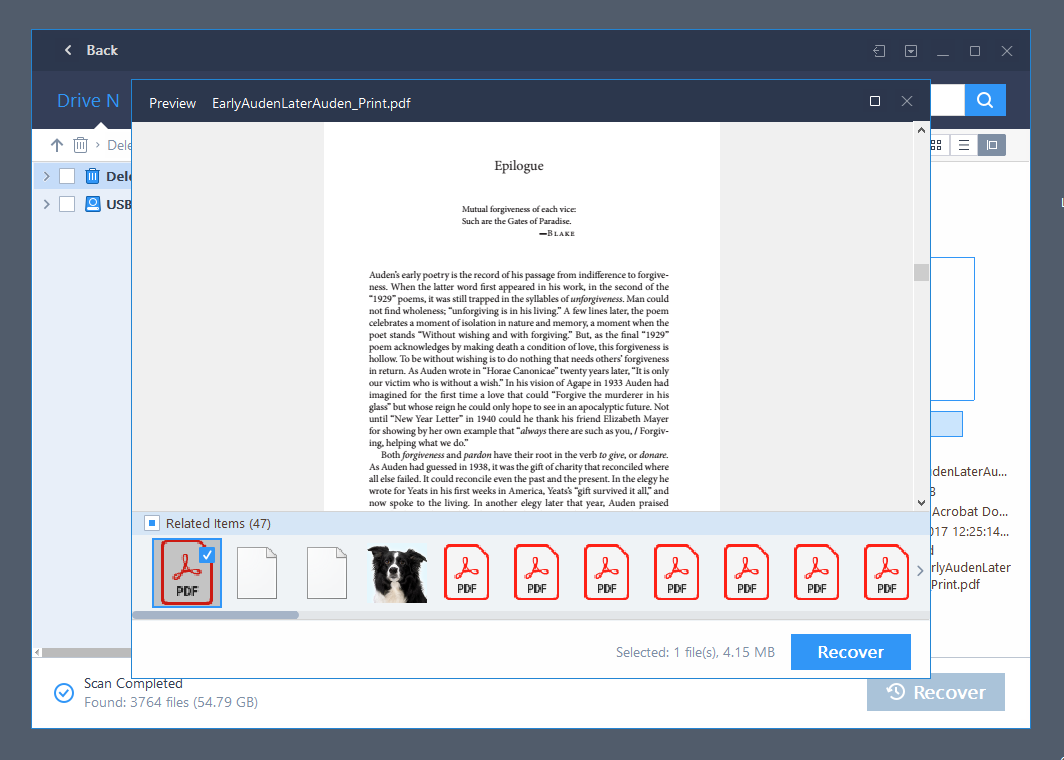
Task: Expand the Deleted files tree node
Action: [45, 176]
